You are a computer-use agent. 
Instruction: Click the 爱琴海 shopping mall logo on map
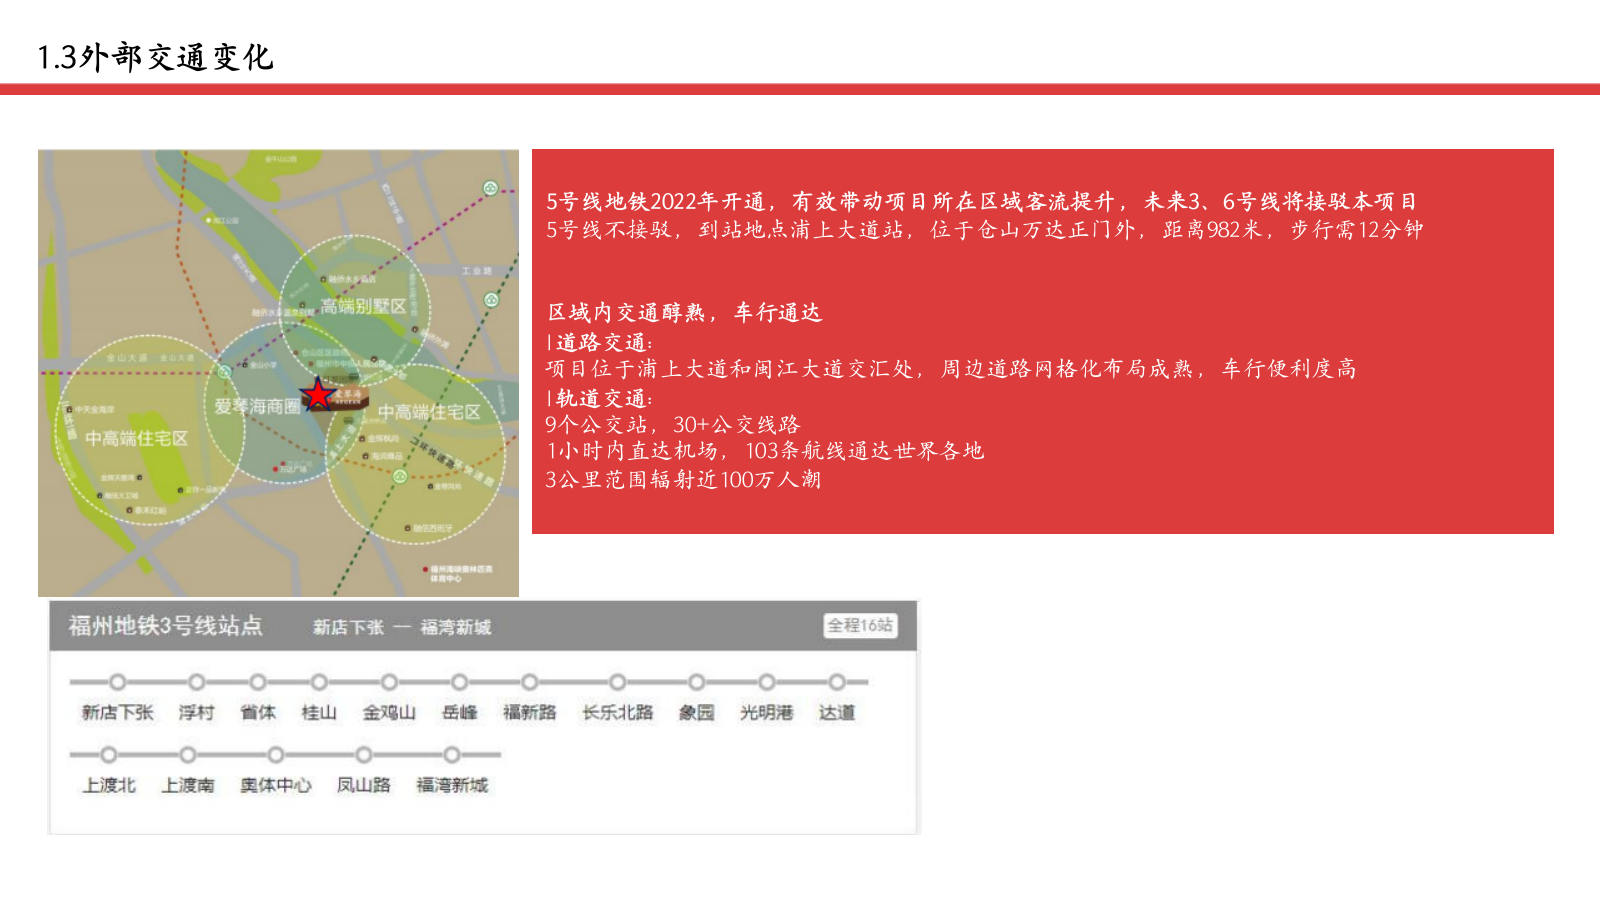point(347,398)
